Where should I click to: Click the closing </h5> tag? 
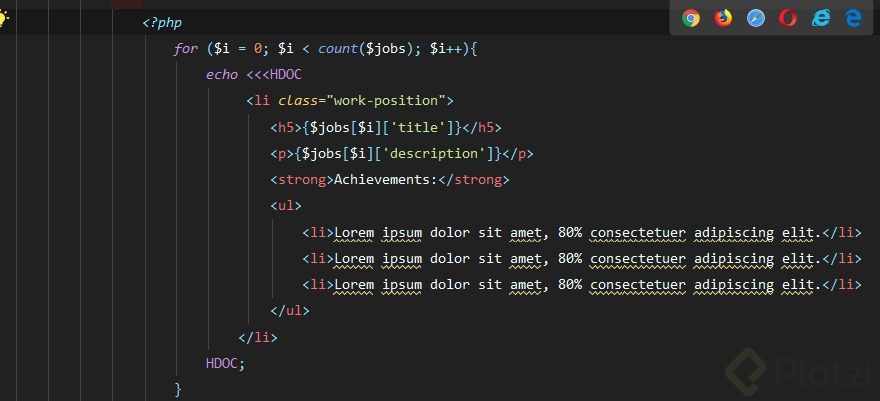(482, 127)
